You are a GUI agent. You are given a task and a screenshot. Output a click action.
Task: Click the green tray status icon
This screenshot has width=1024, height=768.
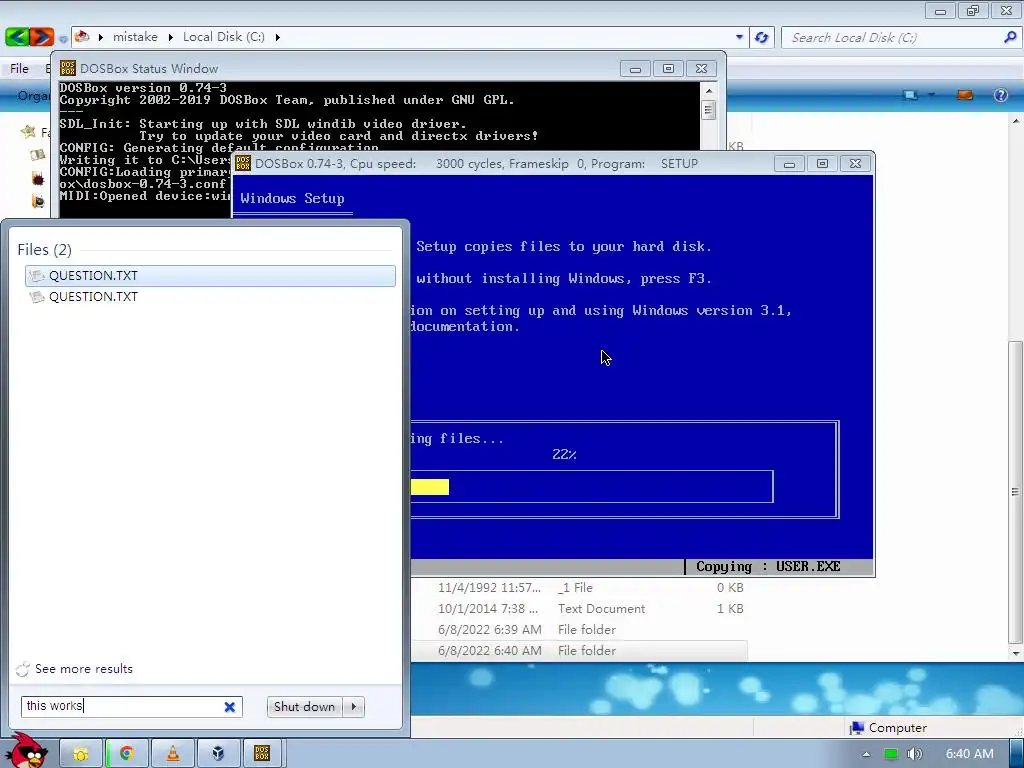click(x=891, y=754)
